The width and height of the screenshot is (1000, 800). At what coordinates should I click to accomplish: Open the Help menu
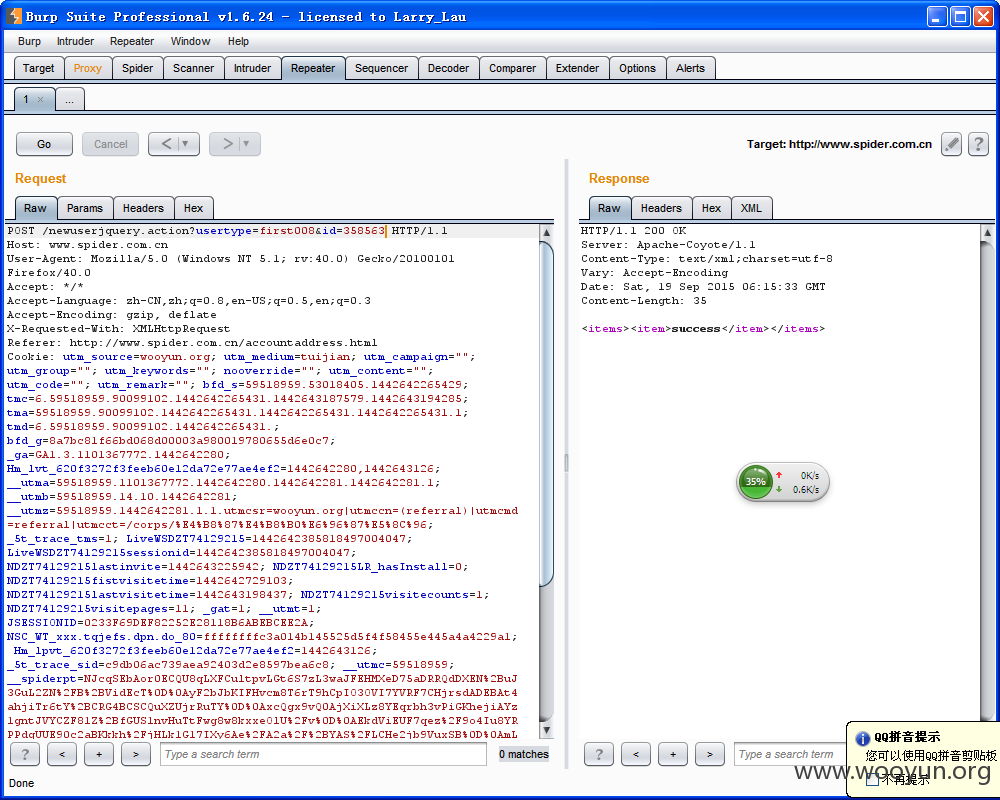tap(238, 41)
